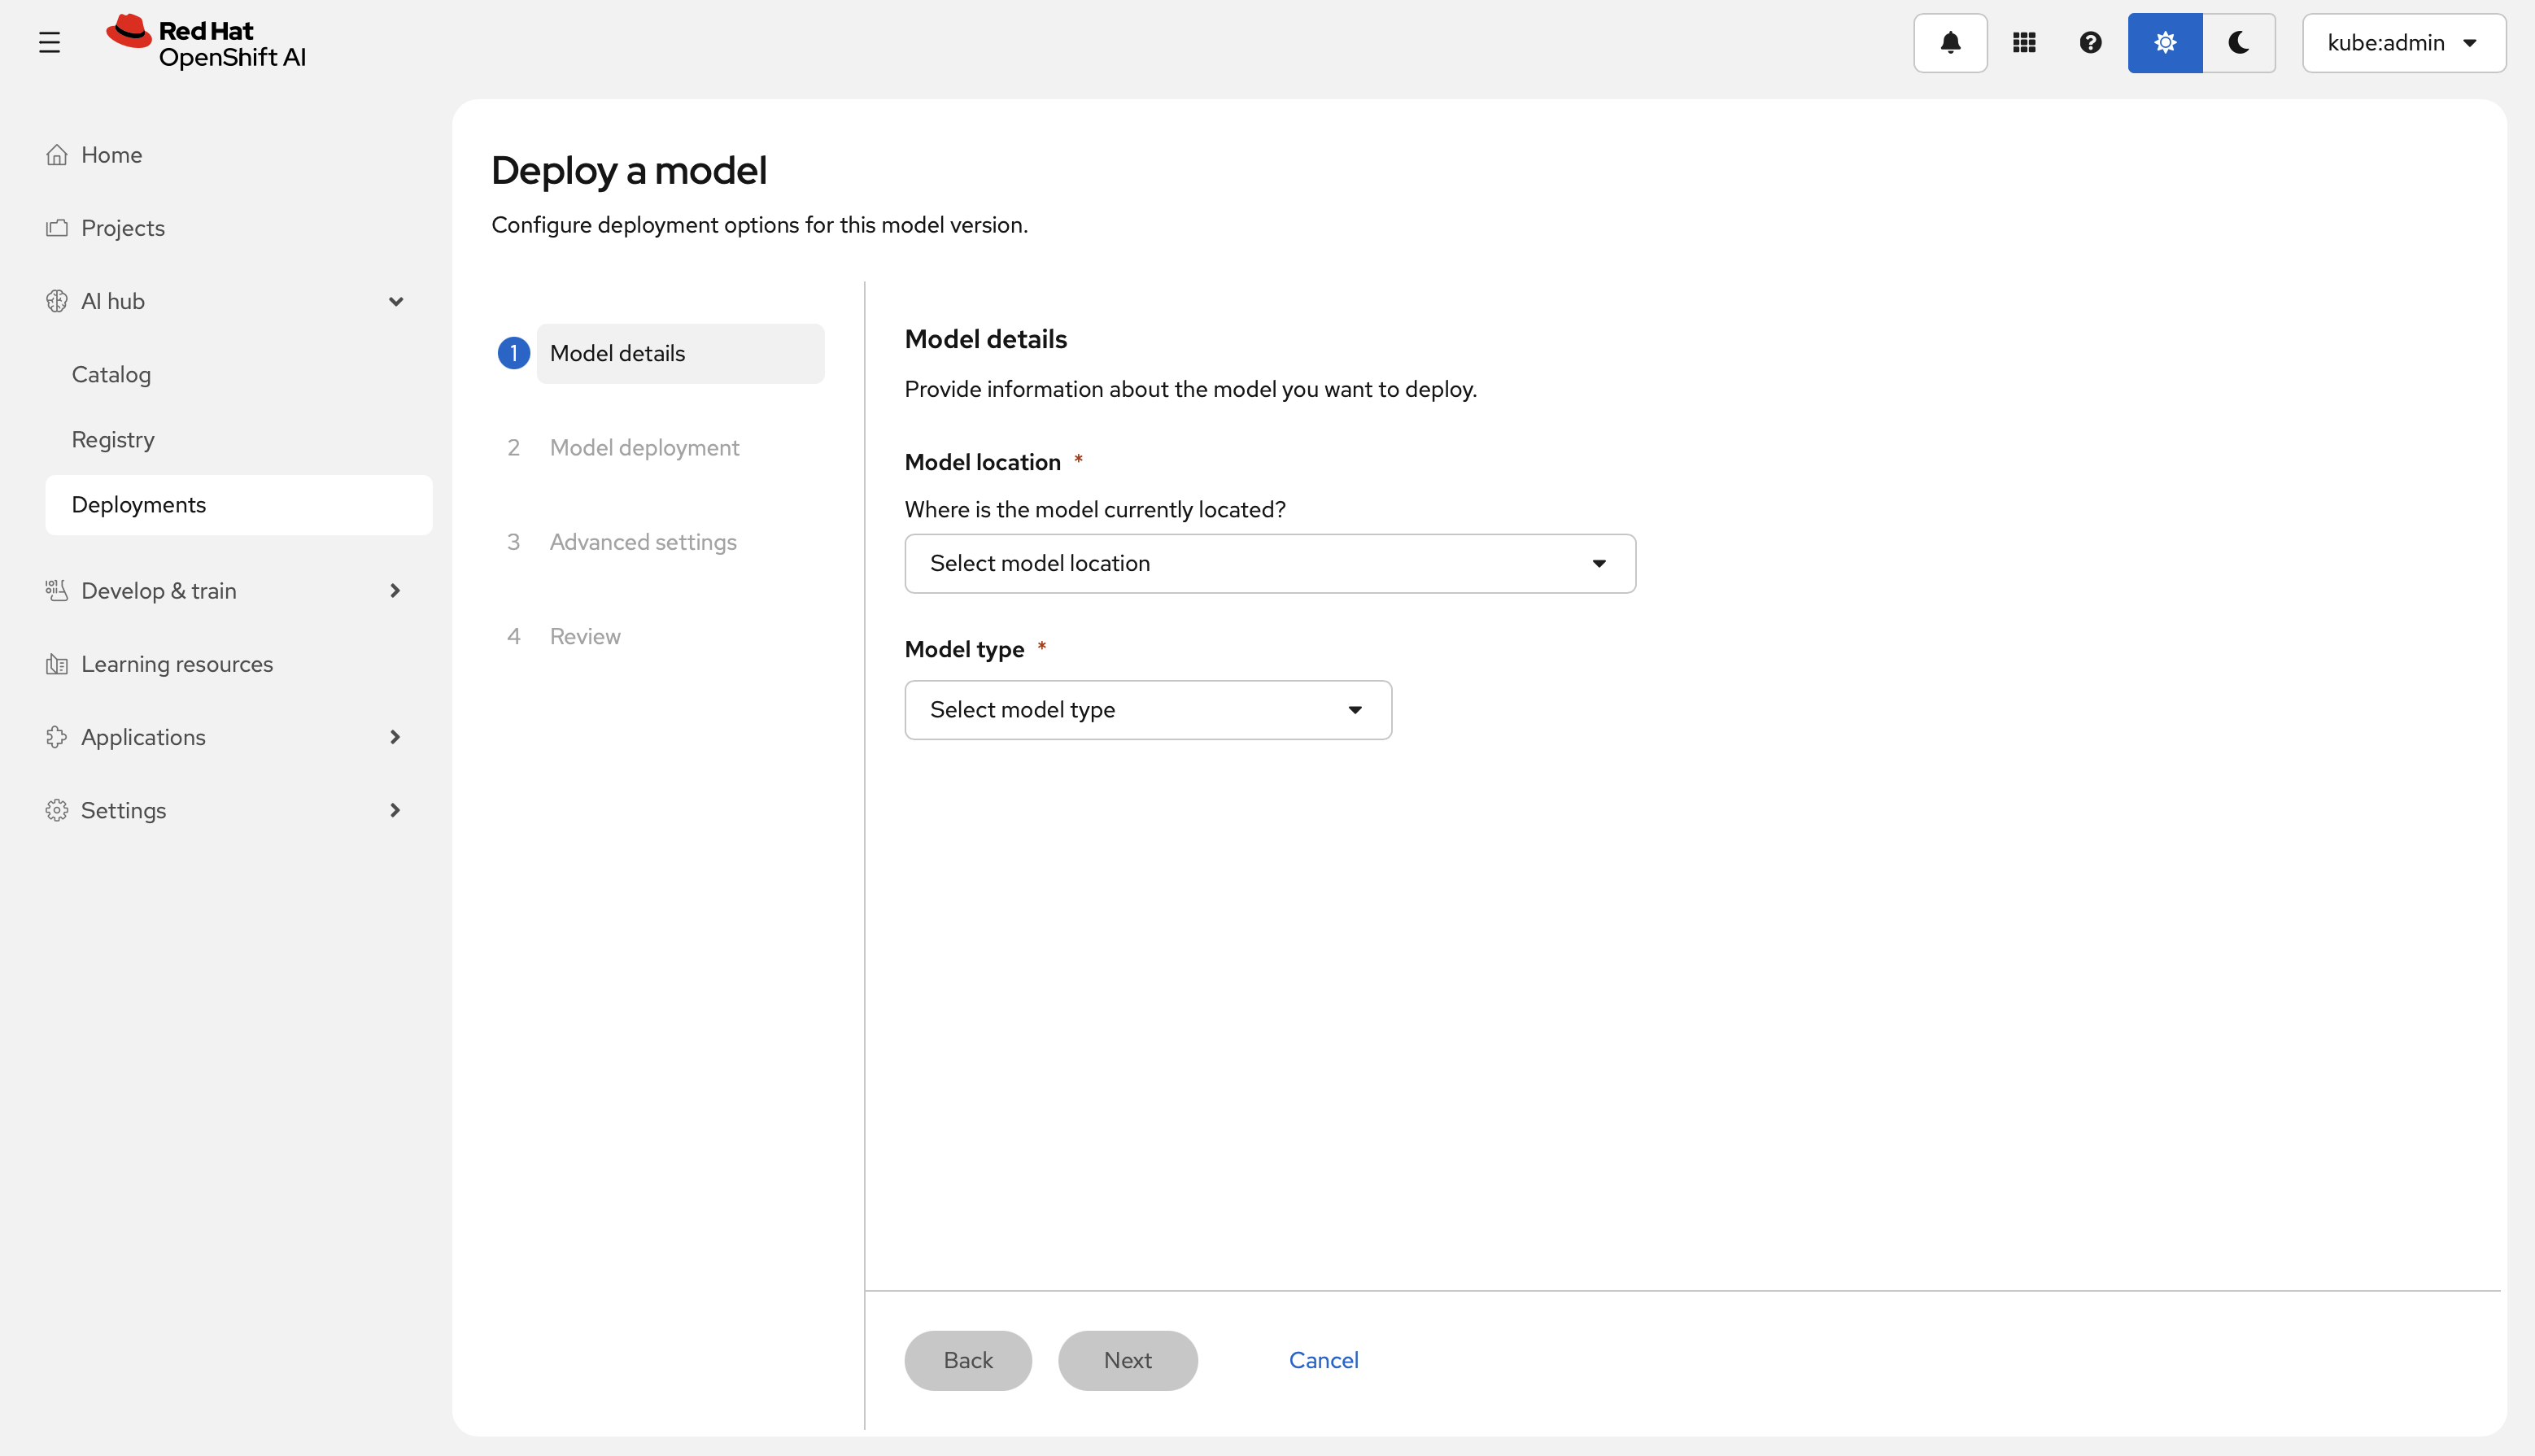The image size is (2535, 1456).
Task: Collapse the AI hub section
Action: (395, 301)
